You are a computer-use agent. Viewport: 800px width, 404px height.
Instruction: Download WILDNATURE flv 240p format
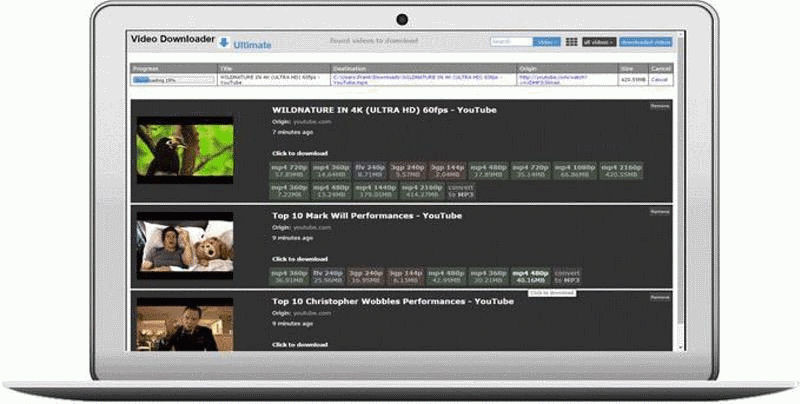tap(370, 171)
